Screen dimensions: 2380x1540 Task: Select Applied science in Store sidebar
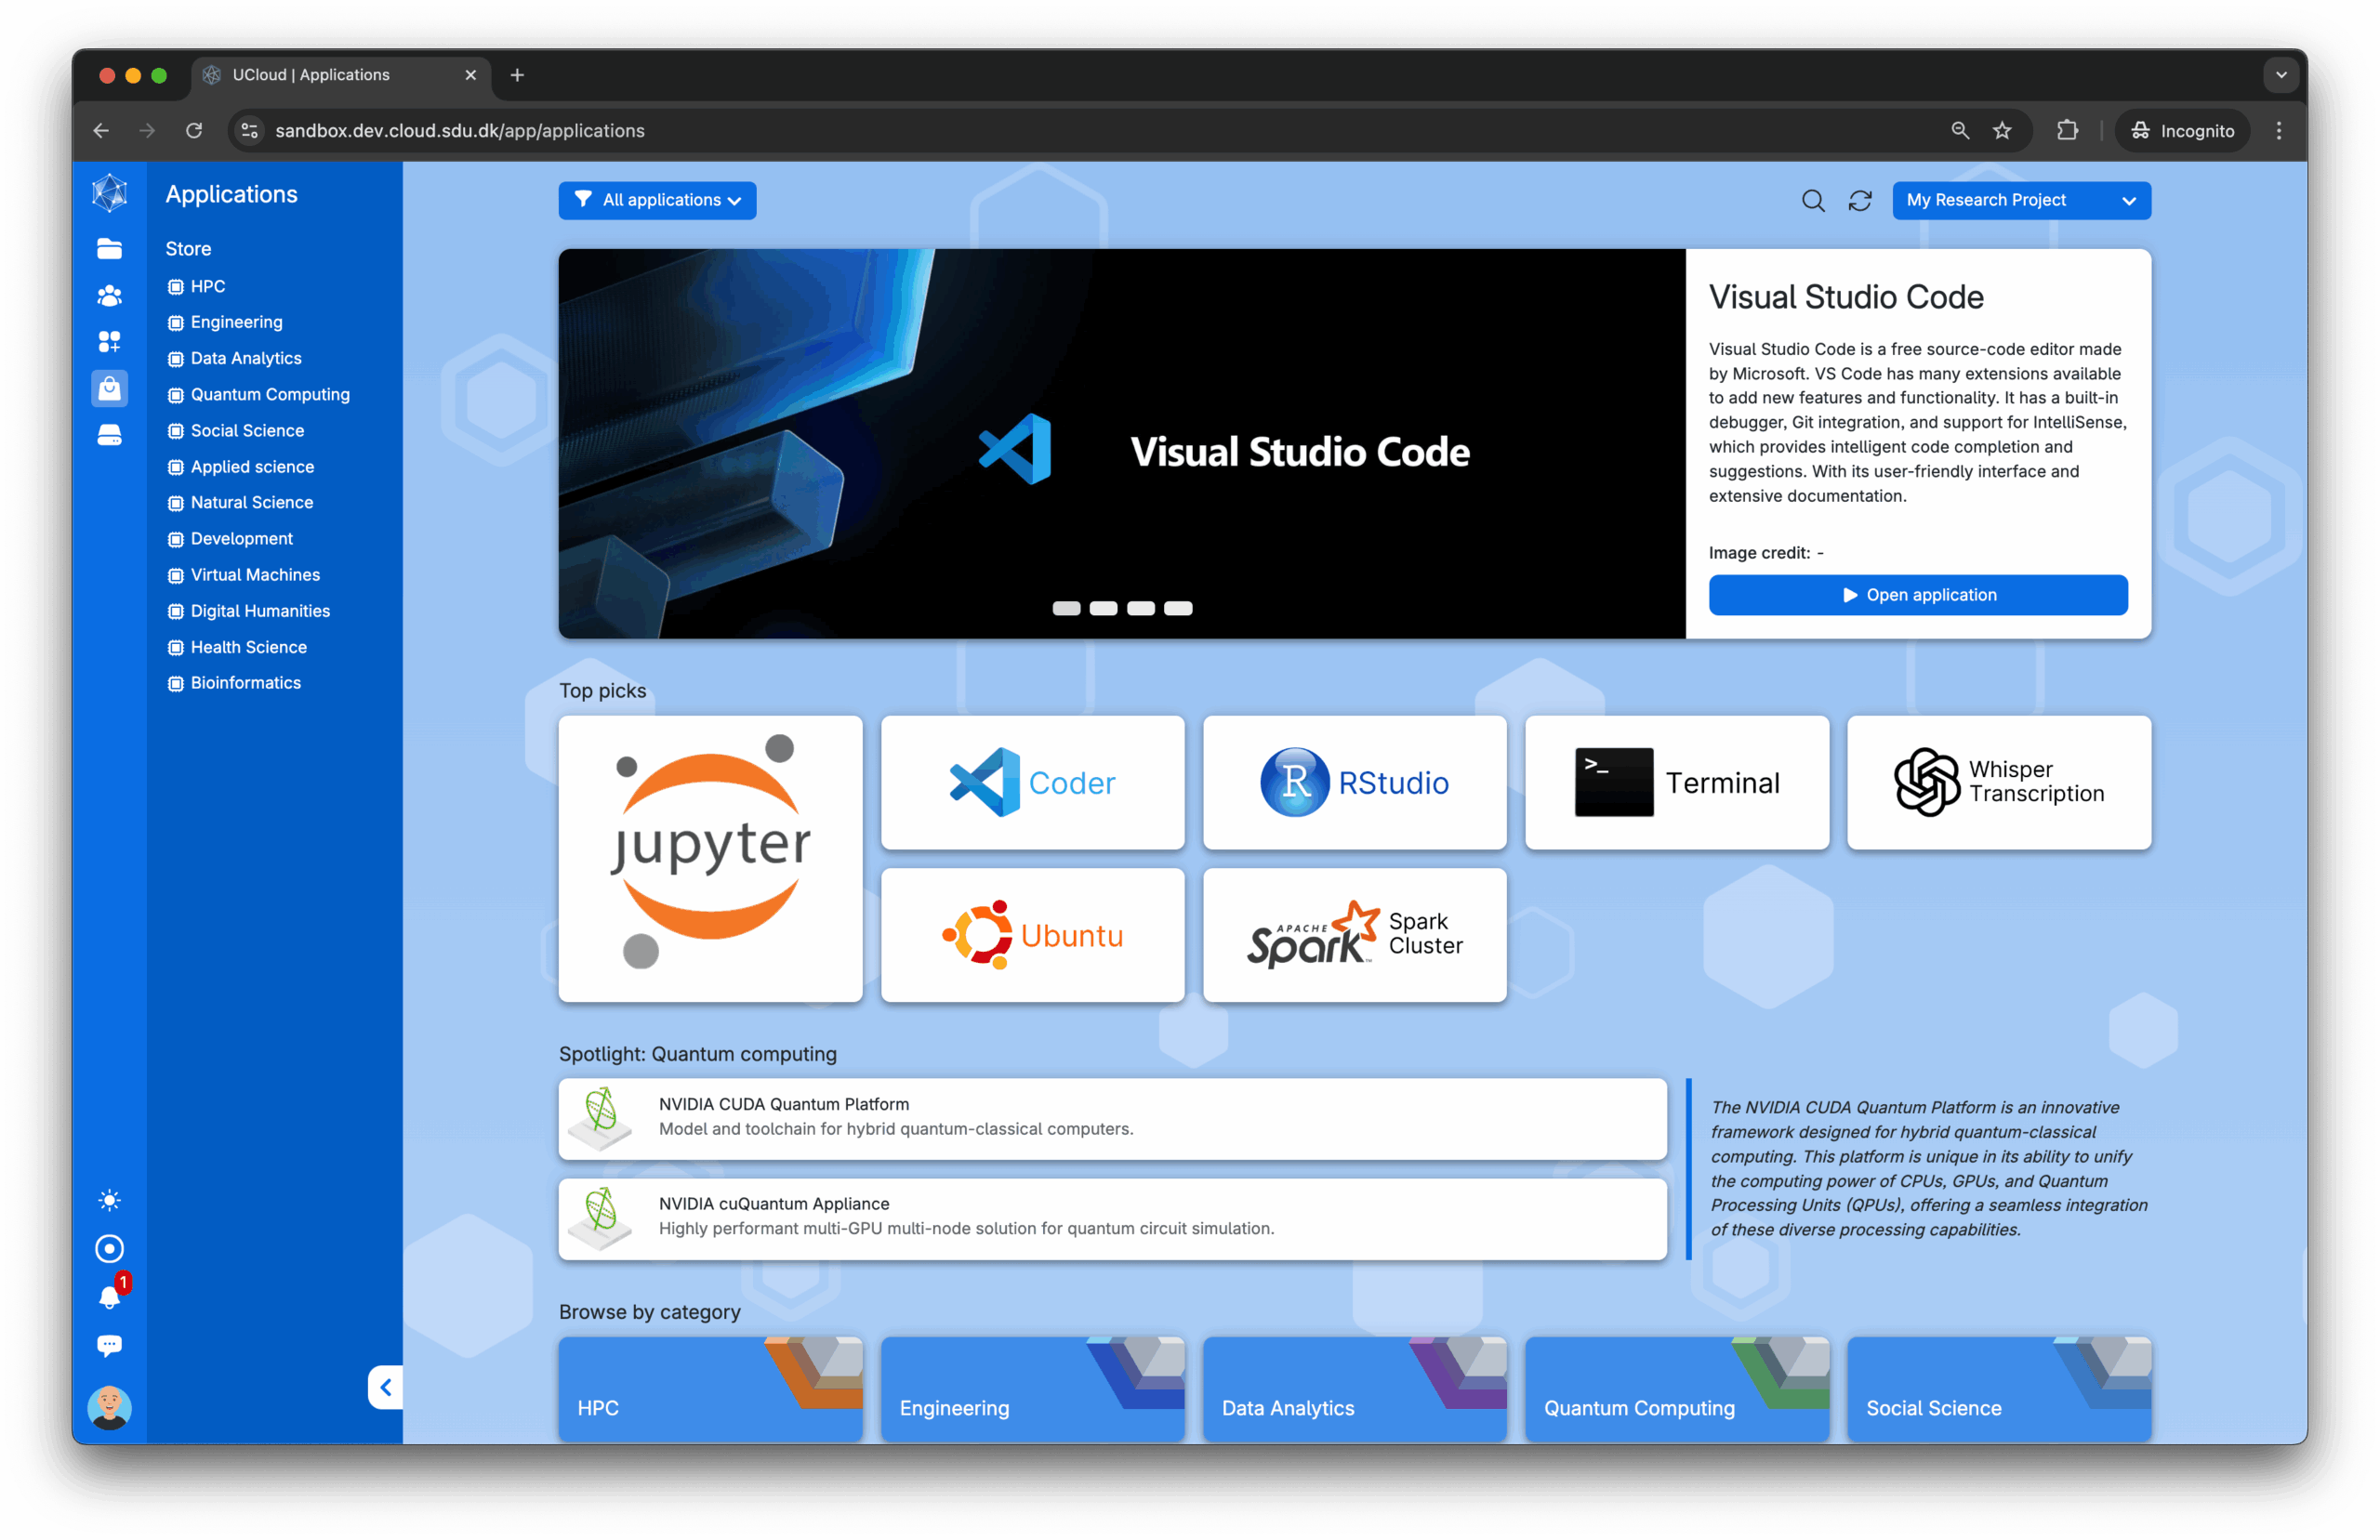pos(241,466)
